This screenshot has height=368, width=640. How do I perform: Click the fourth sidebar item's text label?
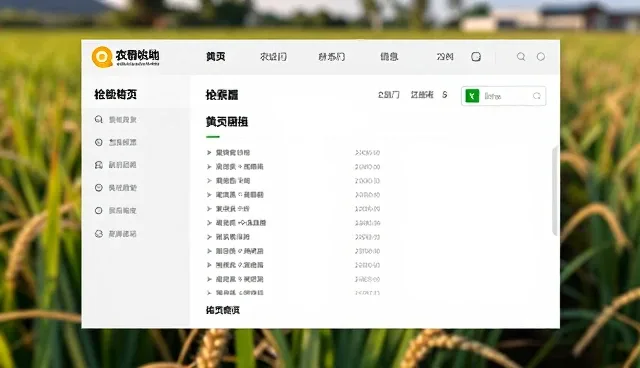pos(122,188)
